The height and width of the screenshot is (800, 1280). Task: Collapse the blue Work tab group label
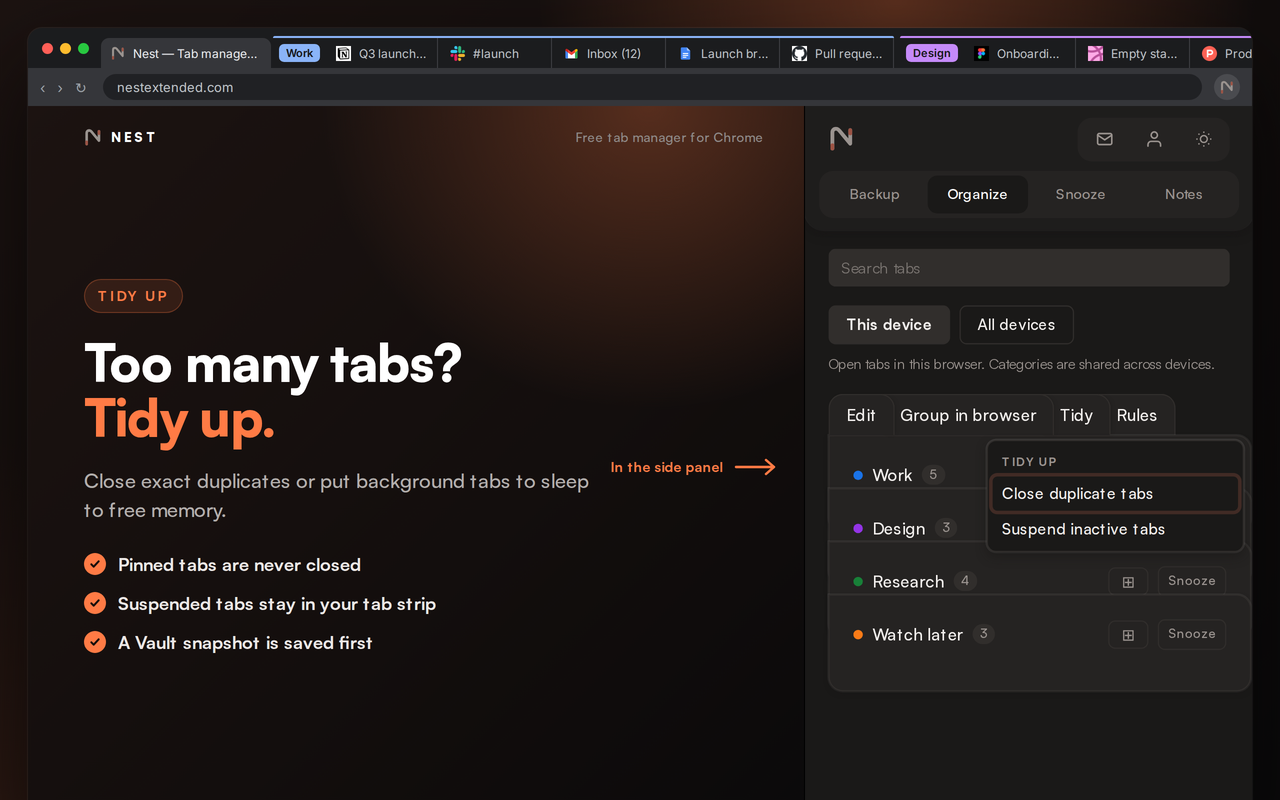click(299, 53)
